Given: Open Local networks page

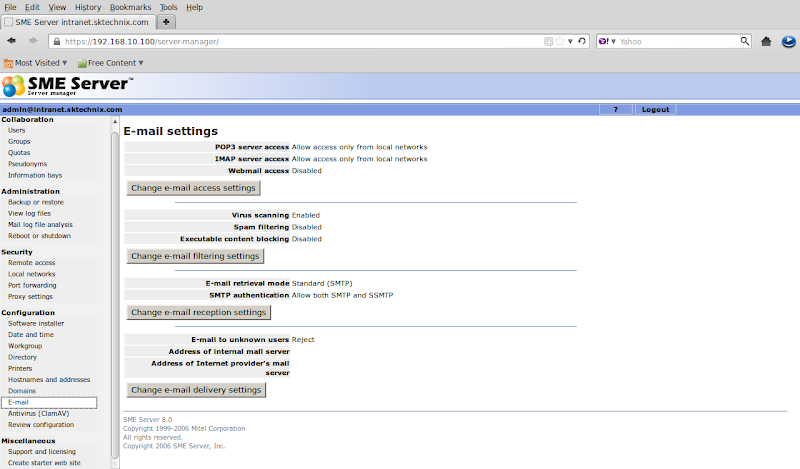Looking at the screenshot, I should coord(32,274).
